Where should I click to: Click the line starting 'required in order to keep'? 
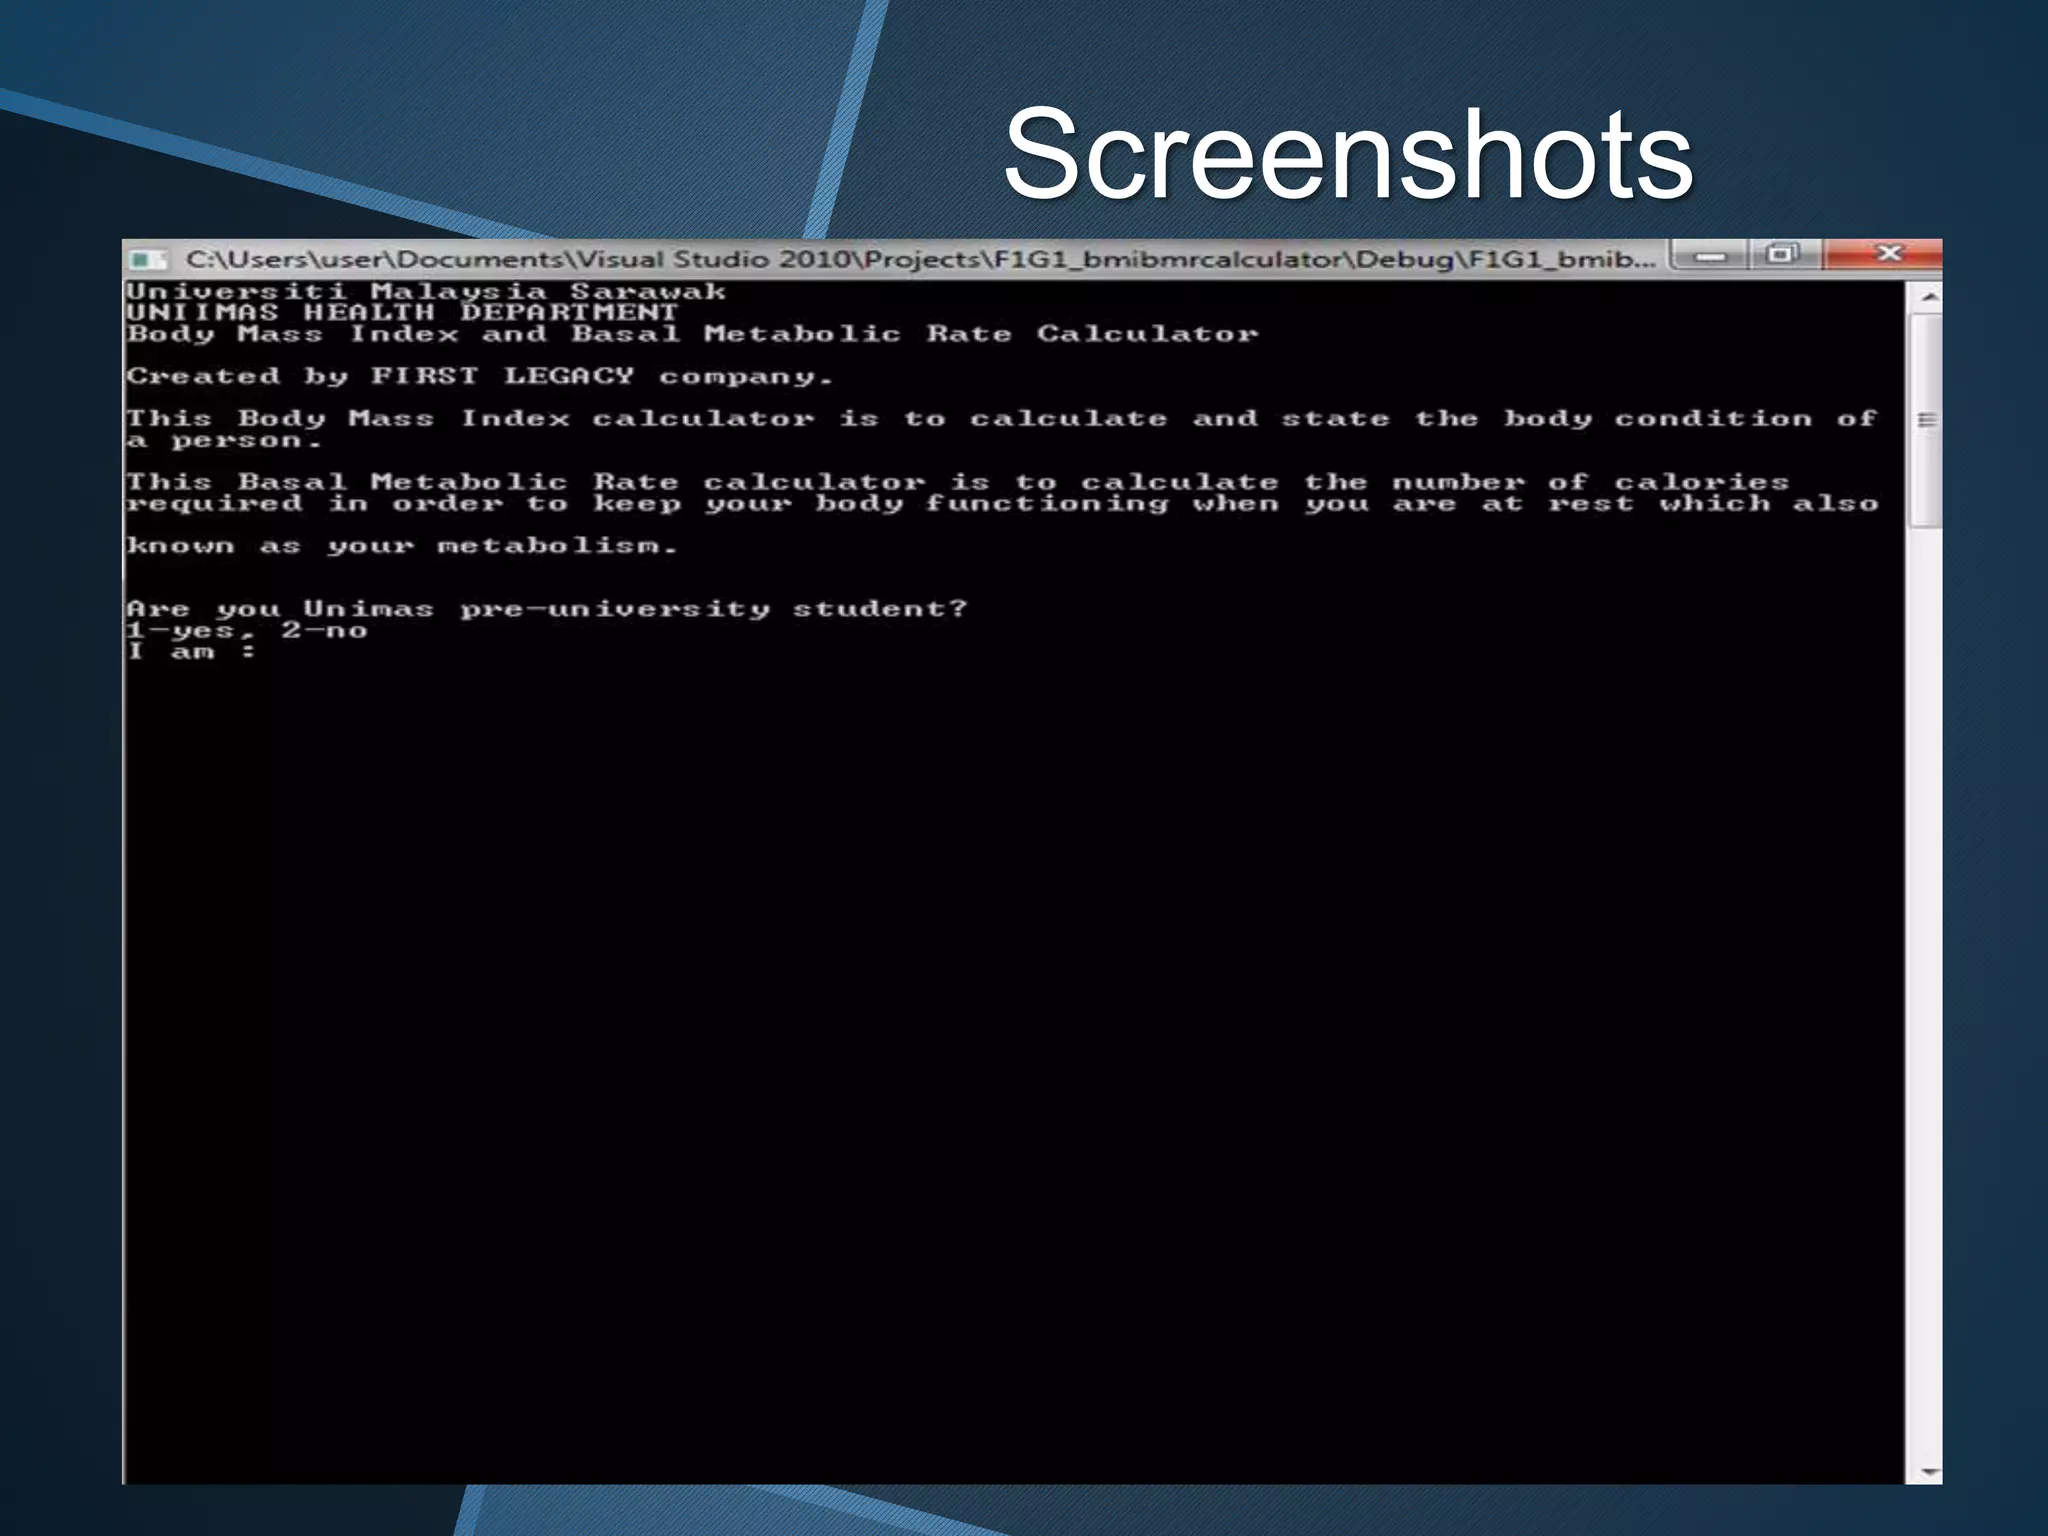pos(1002,504)
